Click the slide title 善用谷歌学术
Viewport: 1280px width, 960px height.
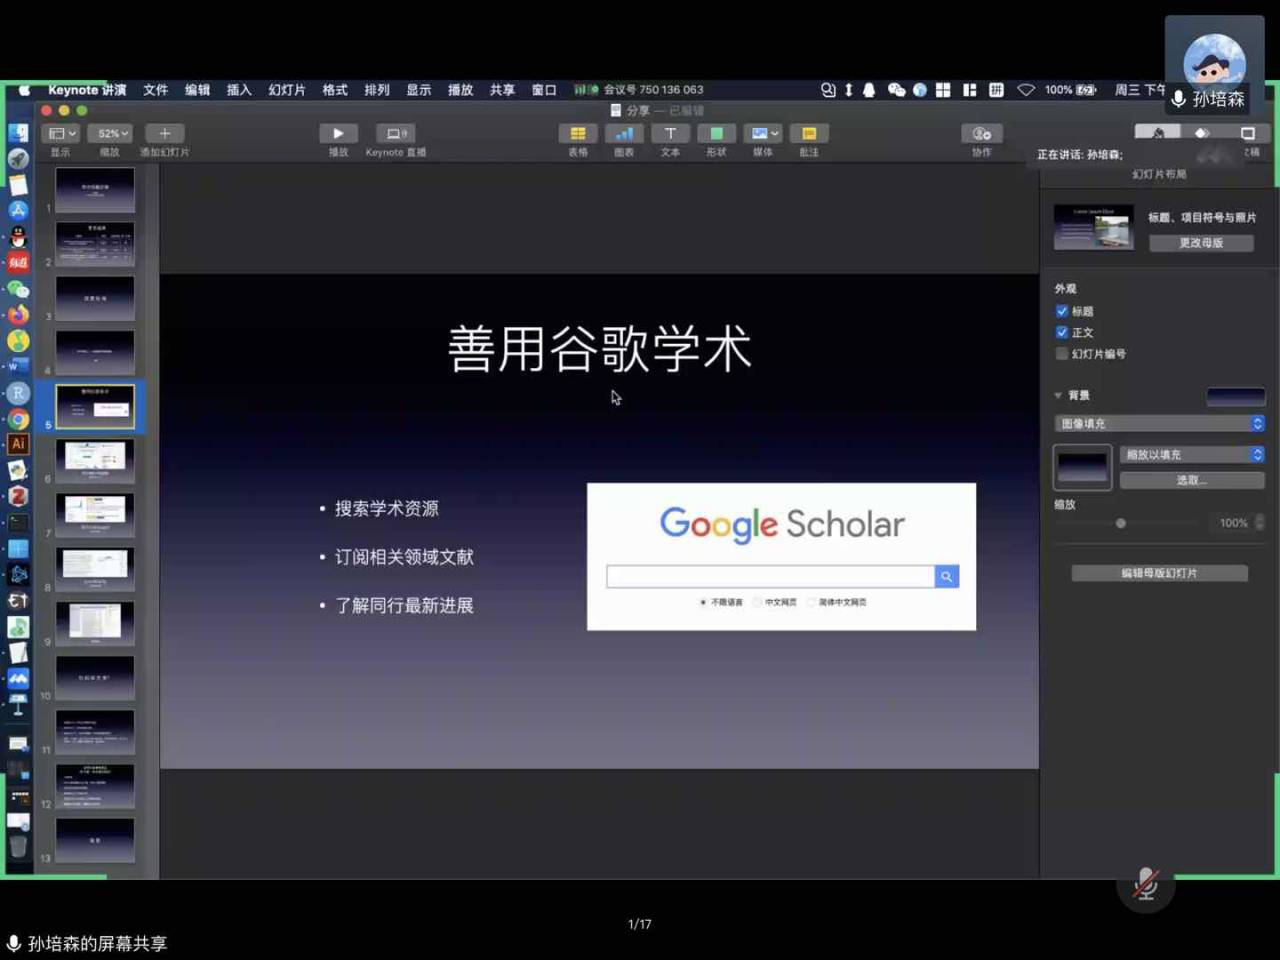click(599, 349)
